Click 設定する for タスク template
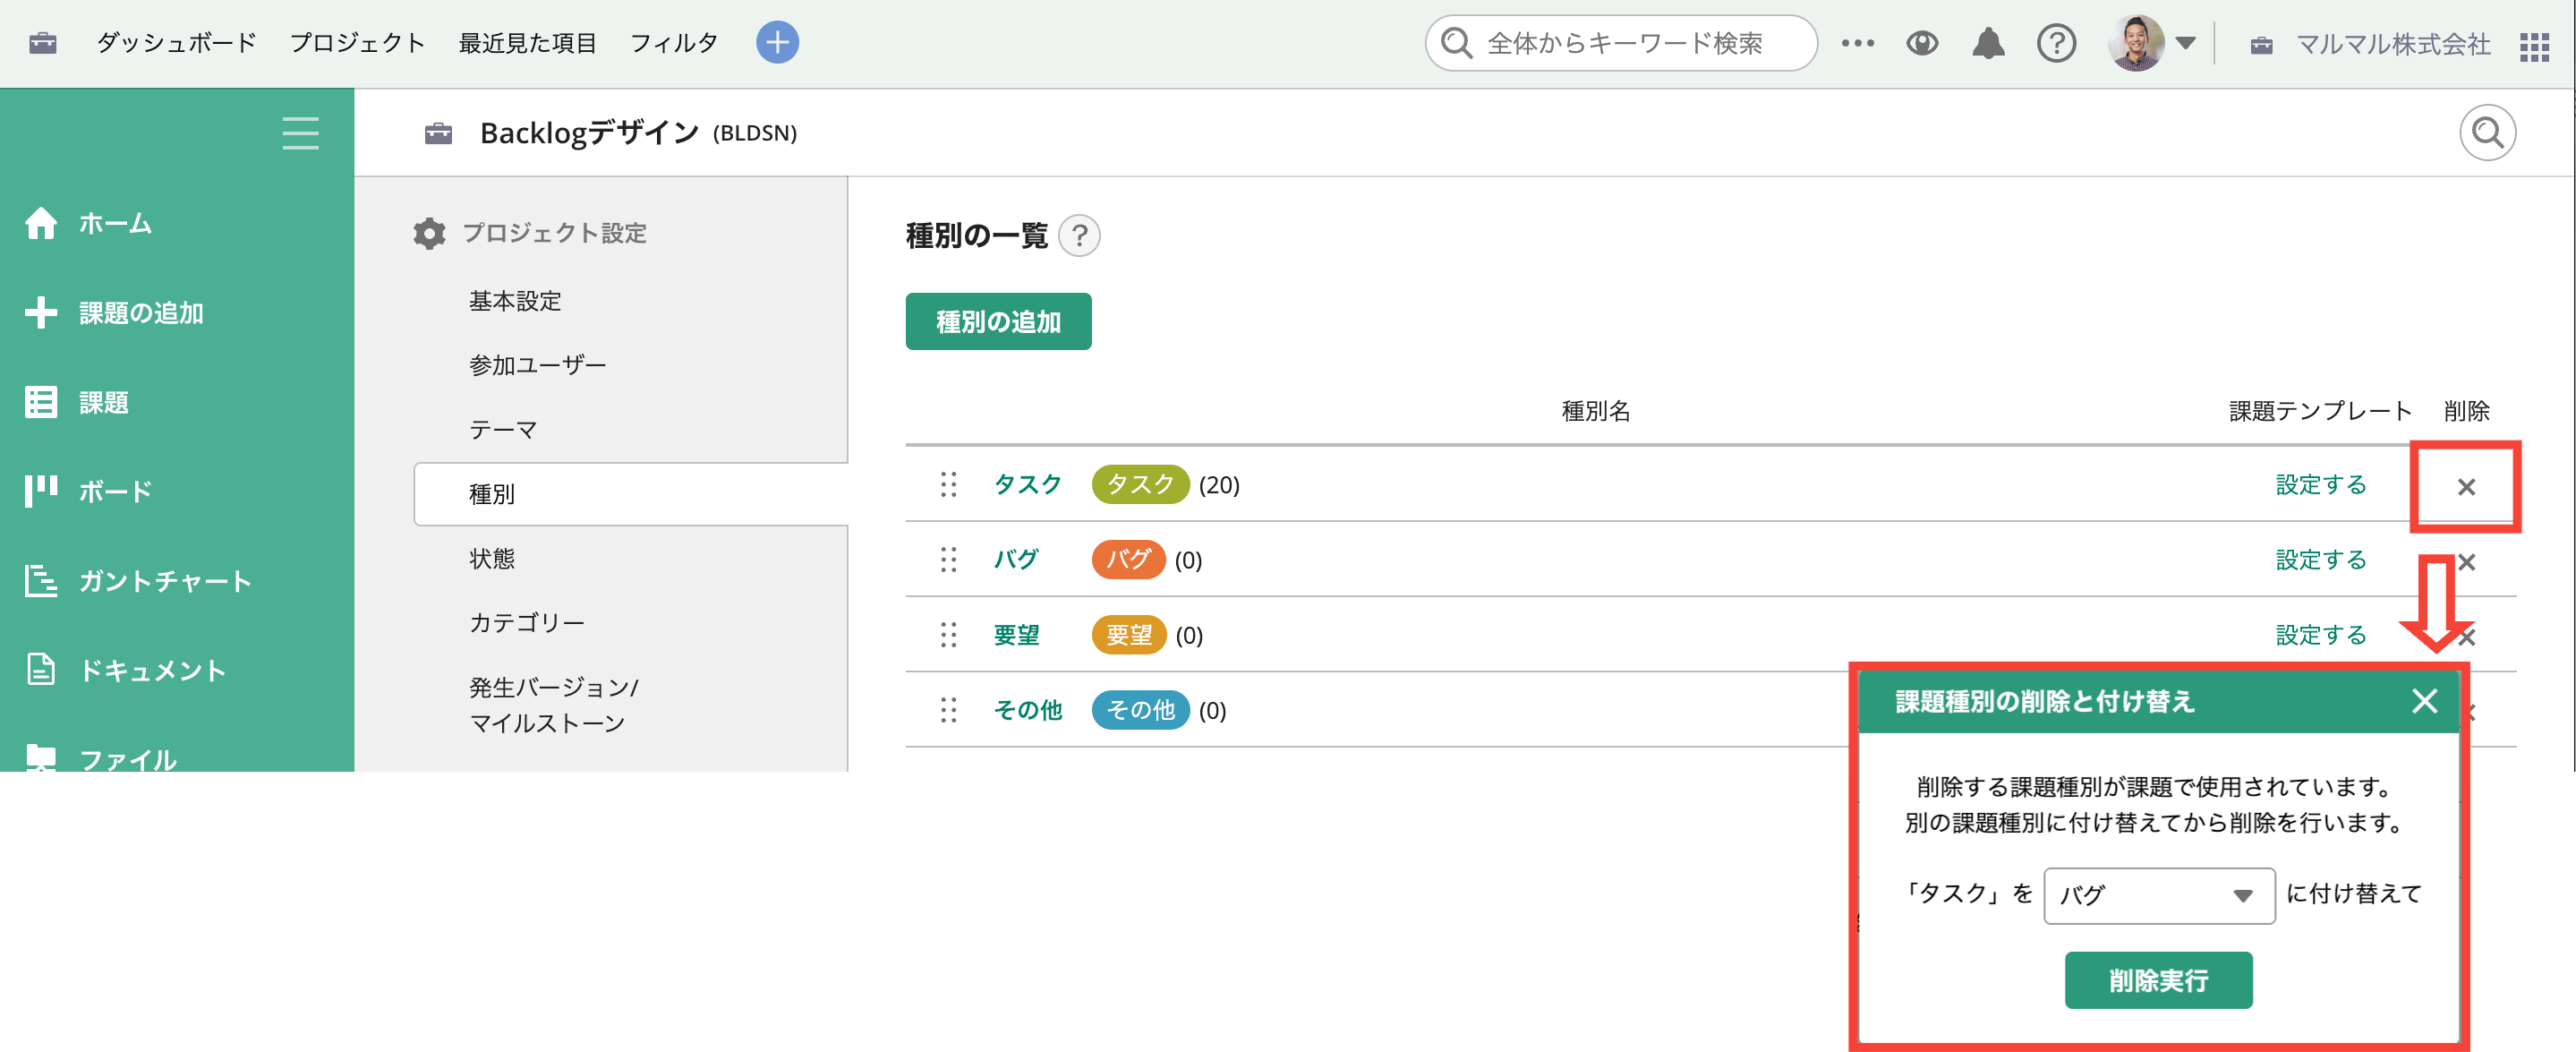 pyautogui.click(x=2320, y=485)
